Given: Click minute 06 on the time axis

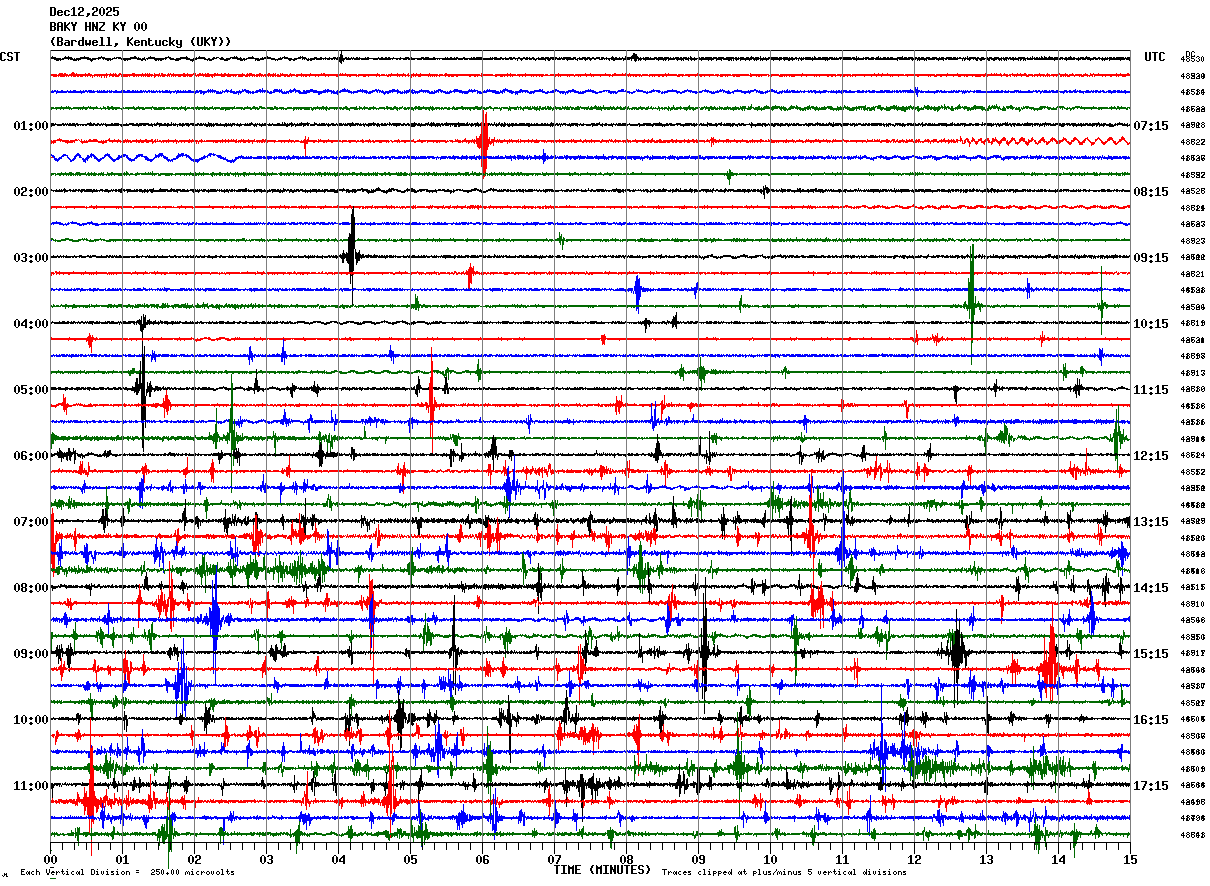Looking at the screenshot, I should pos(482,859).
